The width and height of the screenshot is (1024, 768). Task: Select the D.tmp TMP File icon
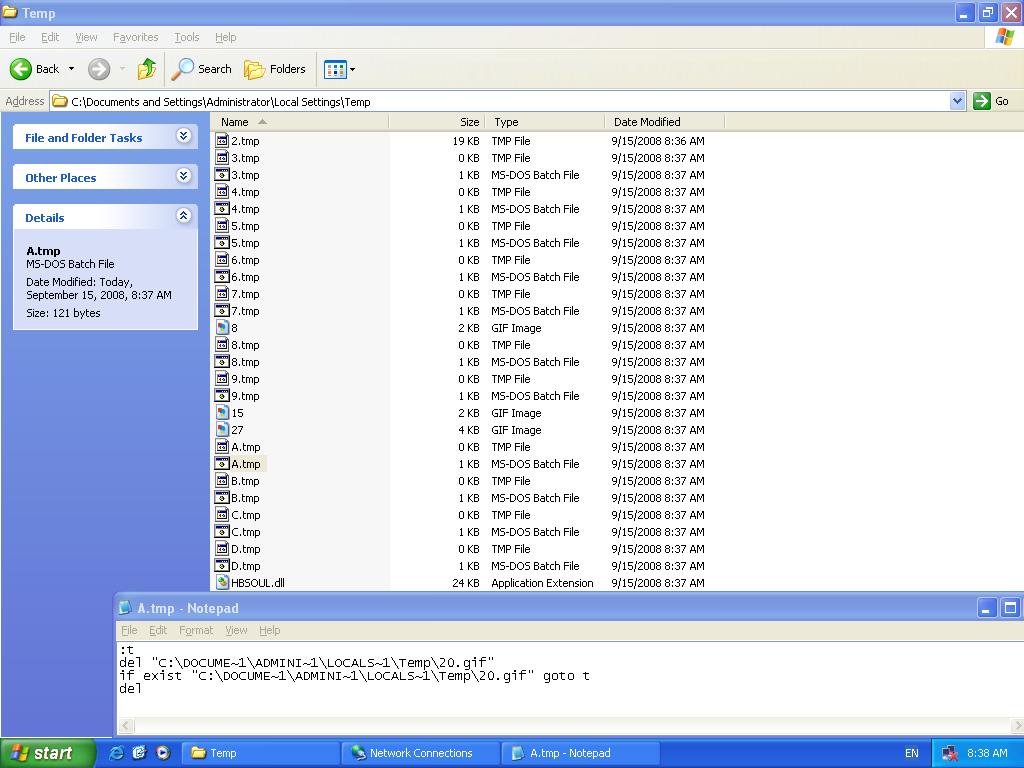click(x=222, y=548)
